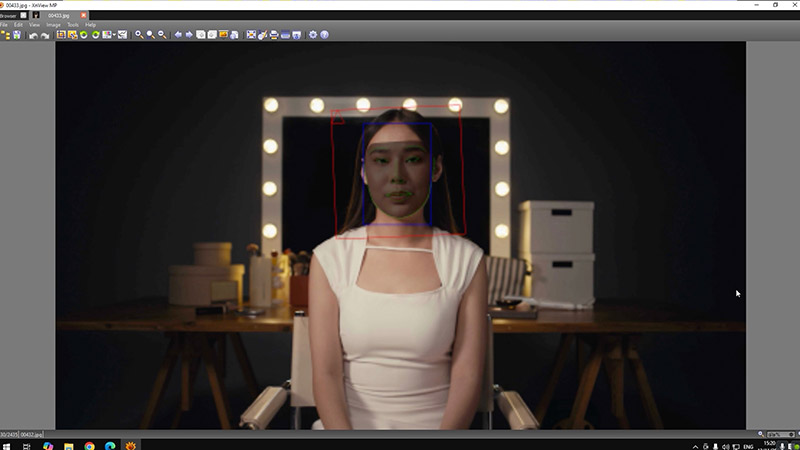Toggle the fullscreen view icon

point(251,35)
